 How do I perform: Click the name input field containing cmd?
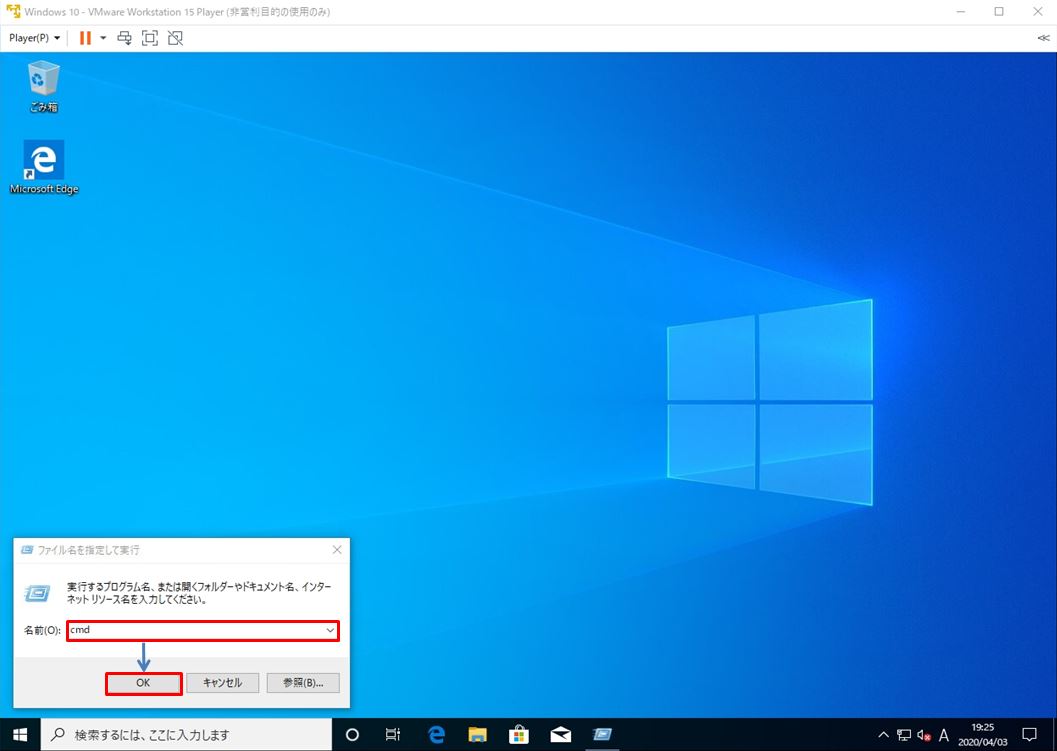(202, 630)
